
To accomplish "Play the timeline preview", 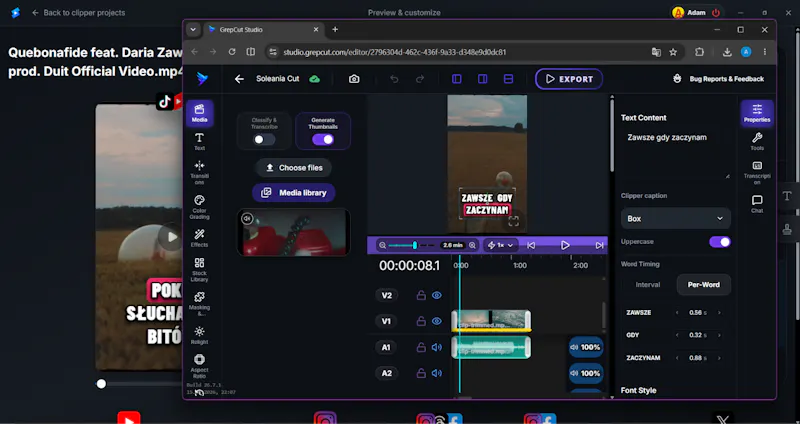I will click(x=565, y=245).
